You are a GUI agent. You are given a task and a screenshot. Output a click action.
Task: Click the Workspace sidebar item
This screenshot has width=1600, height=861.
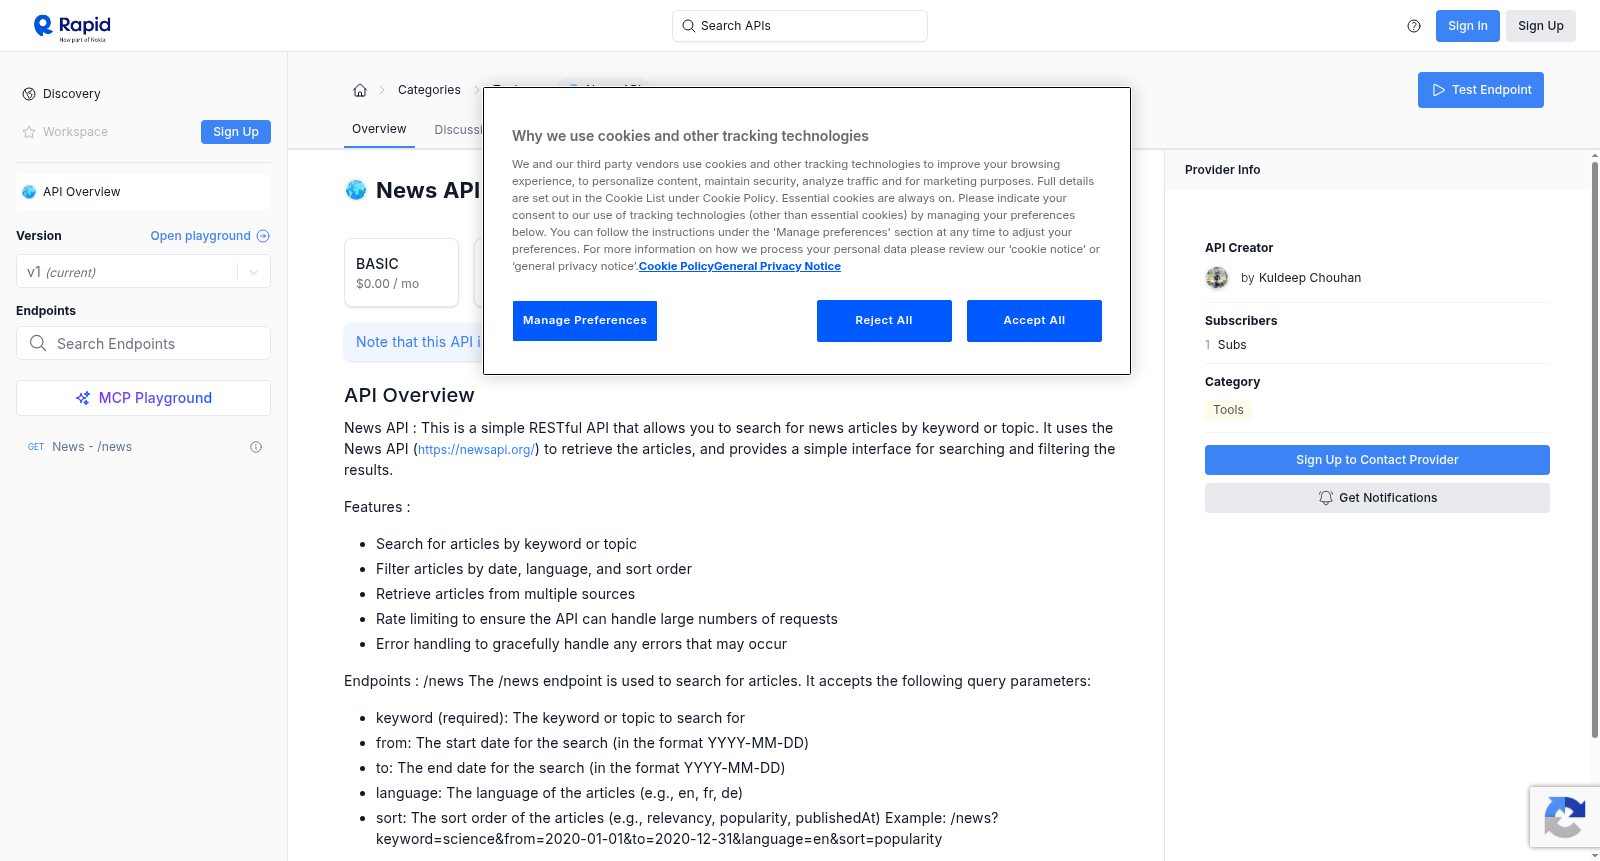tap(75, 132)
